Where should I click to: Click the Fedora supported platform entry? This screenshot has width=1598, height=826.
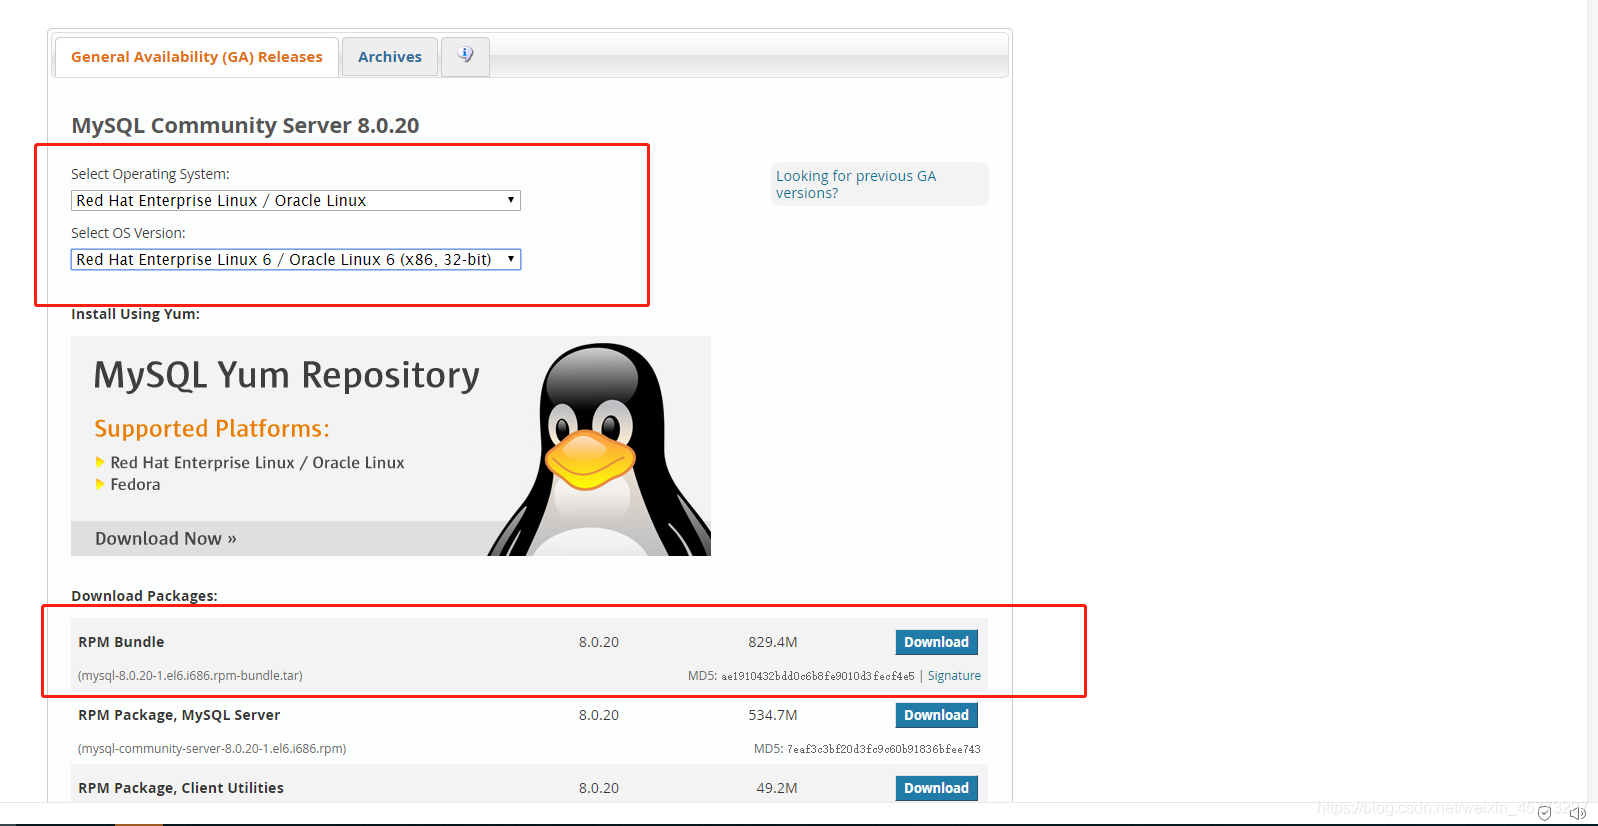pyautogui.click(x=135, y=484)
